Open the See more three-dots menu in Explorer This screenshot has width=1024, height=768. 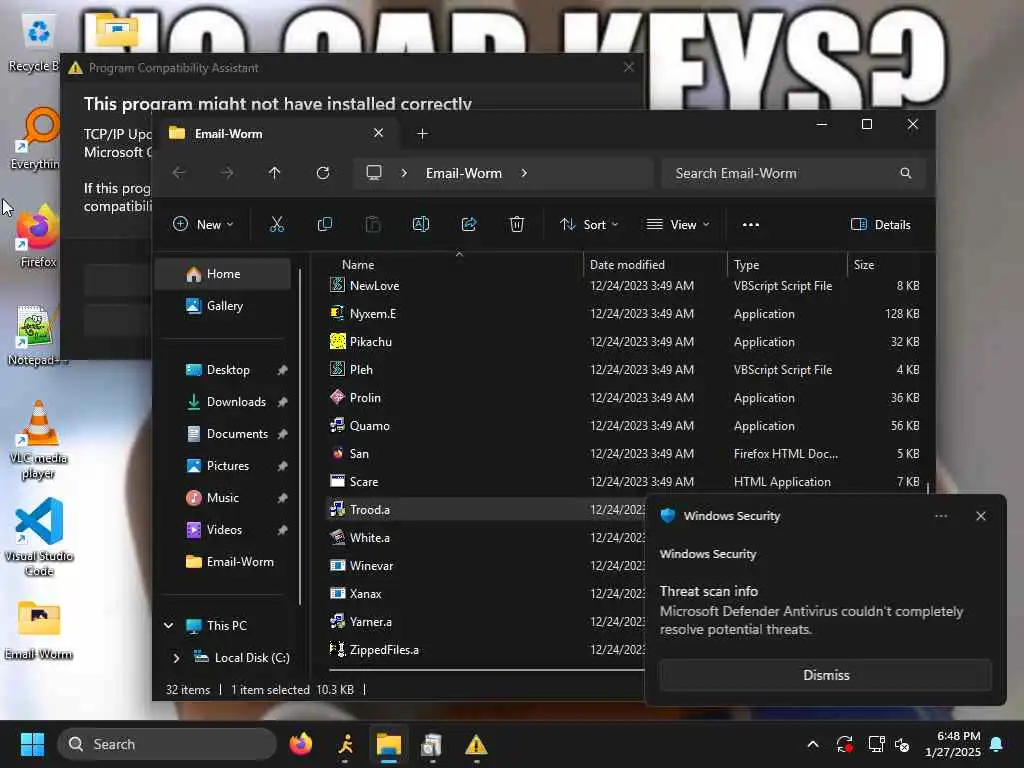[751, 225]
